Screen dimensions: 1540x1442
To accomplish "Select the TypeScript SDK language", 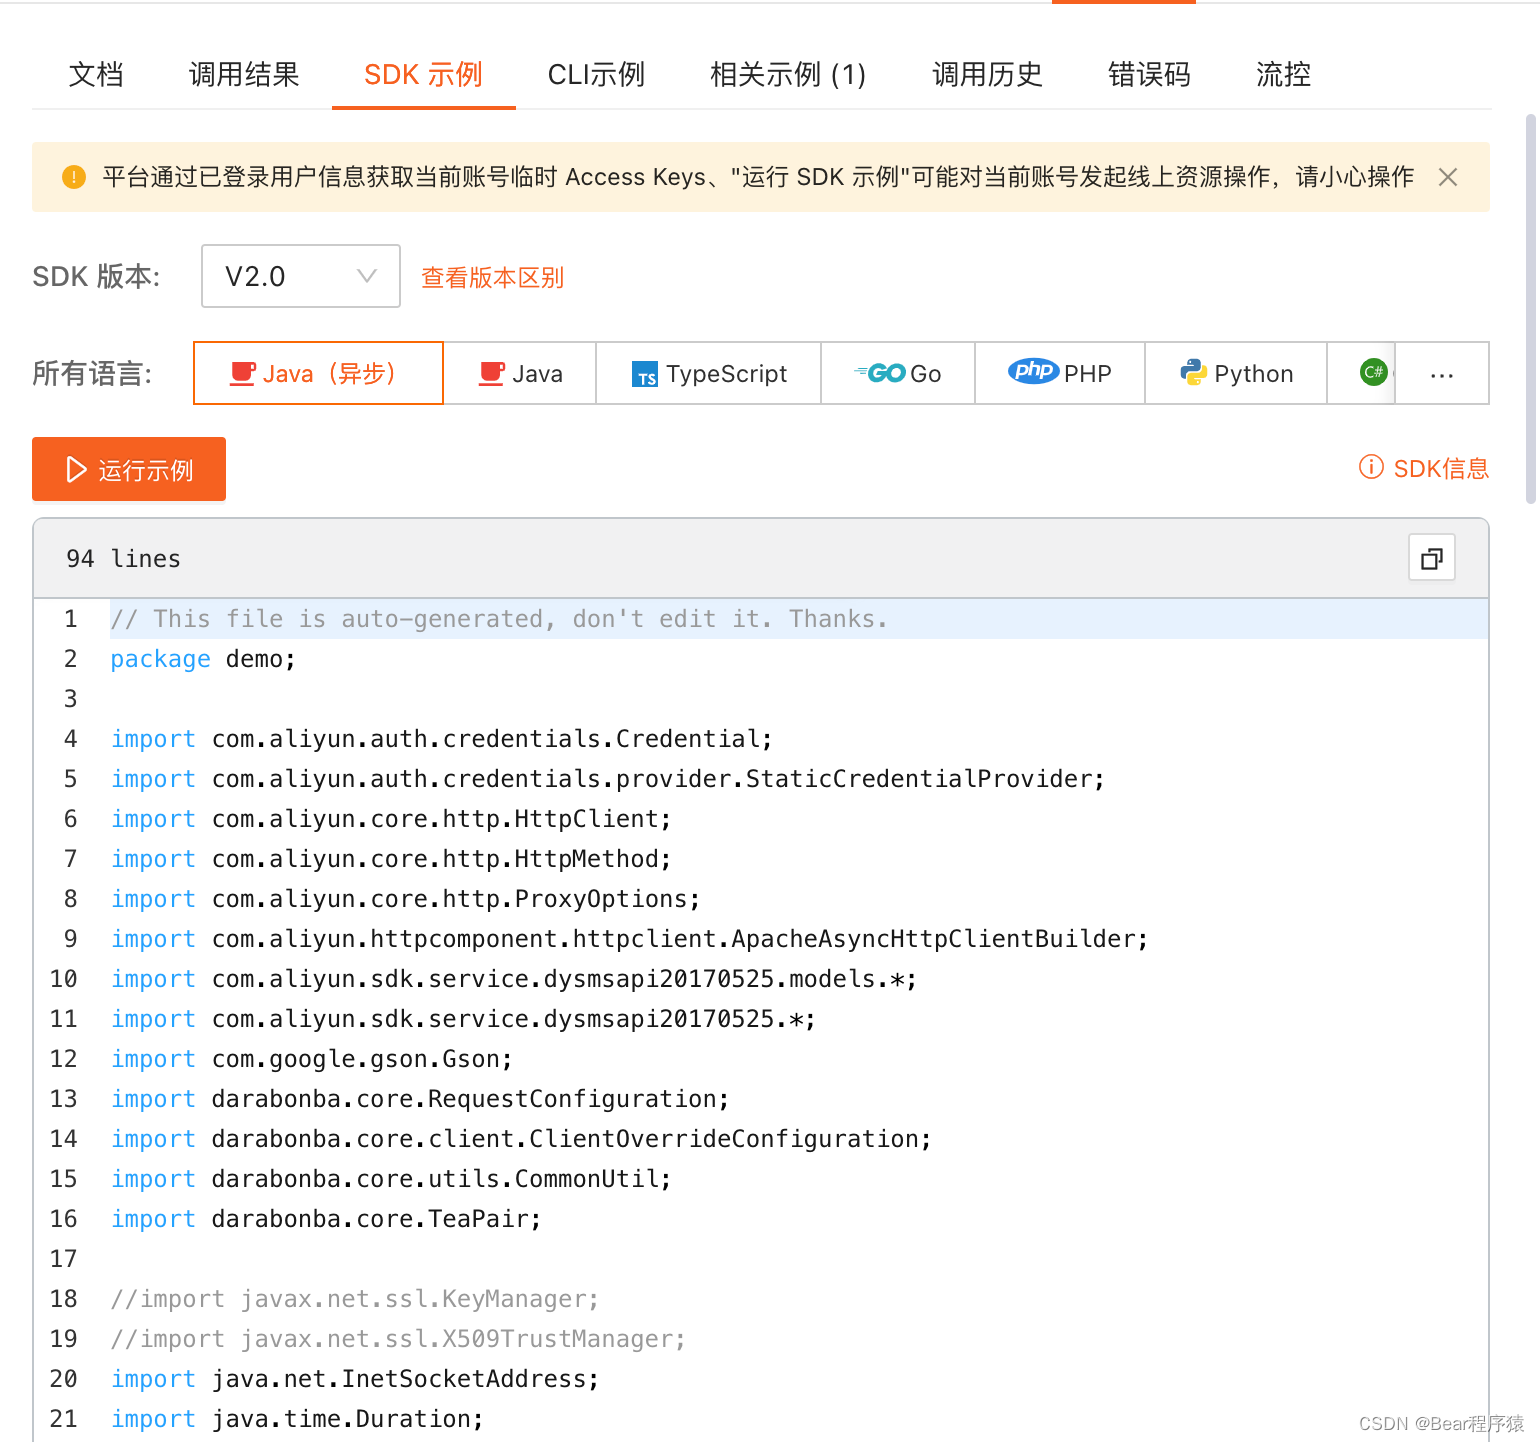I will tap(709, 373).
